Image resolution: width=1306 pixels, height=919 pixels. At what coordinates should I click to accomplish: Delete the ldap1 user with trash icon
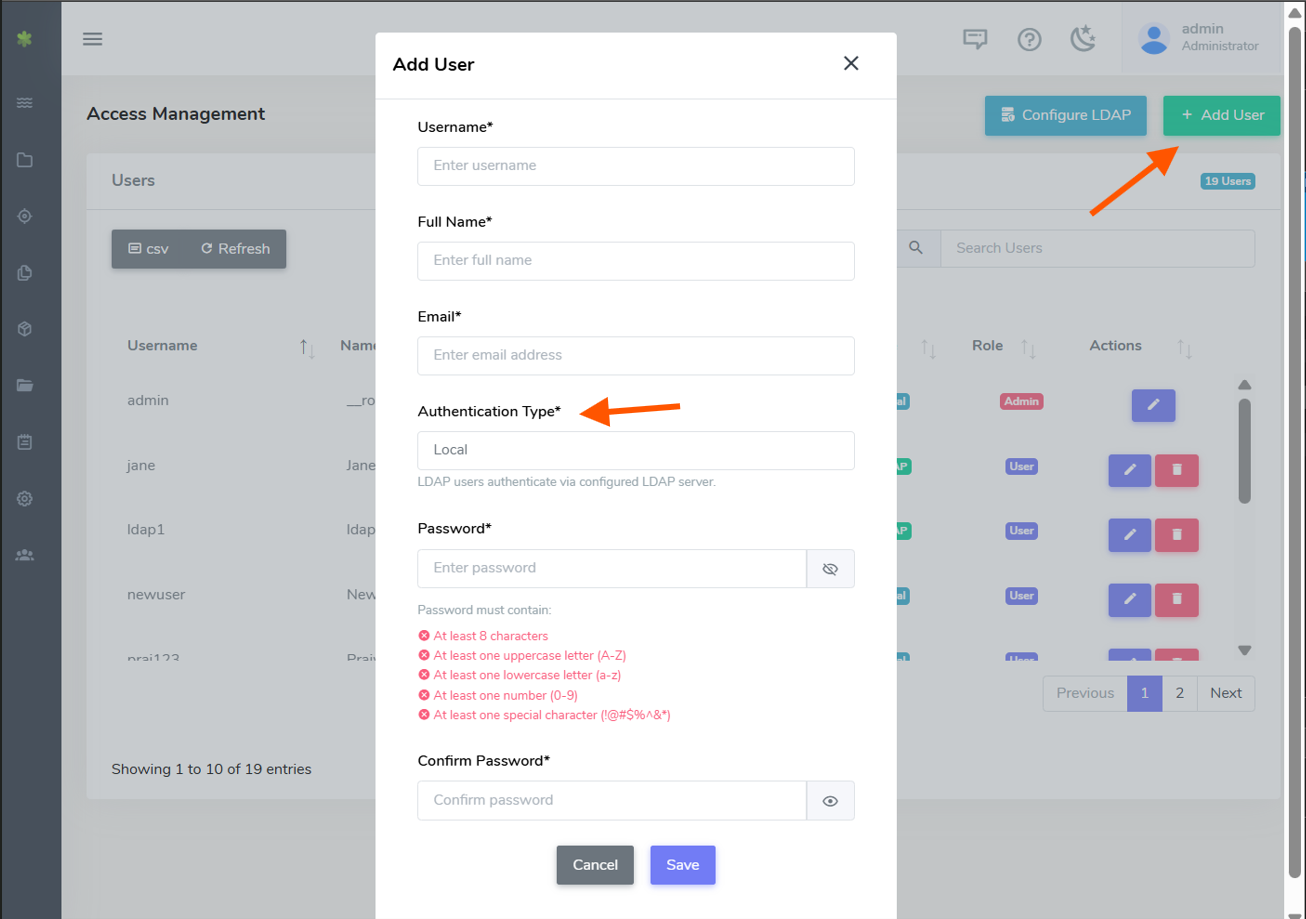(1176, 535)
